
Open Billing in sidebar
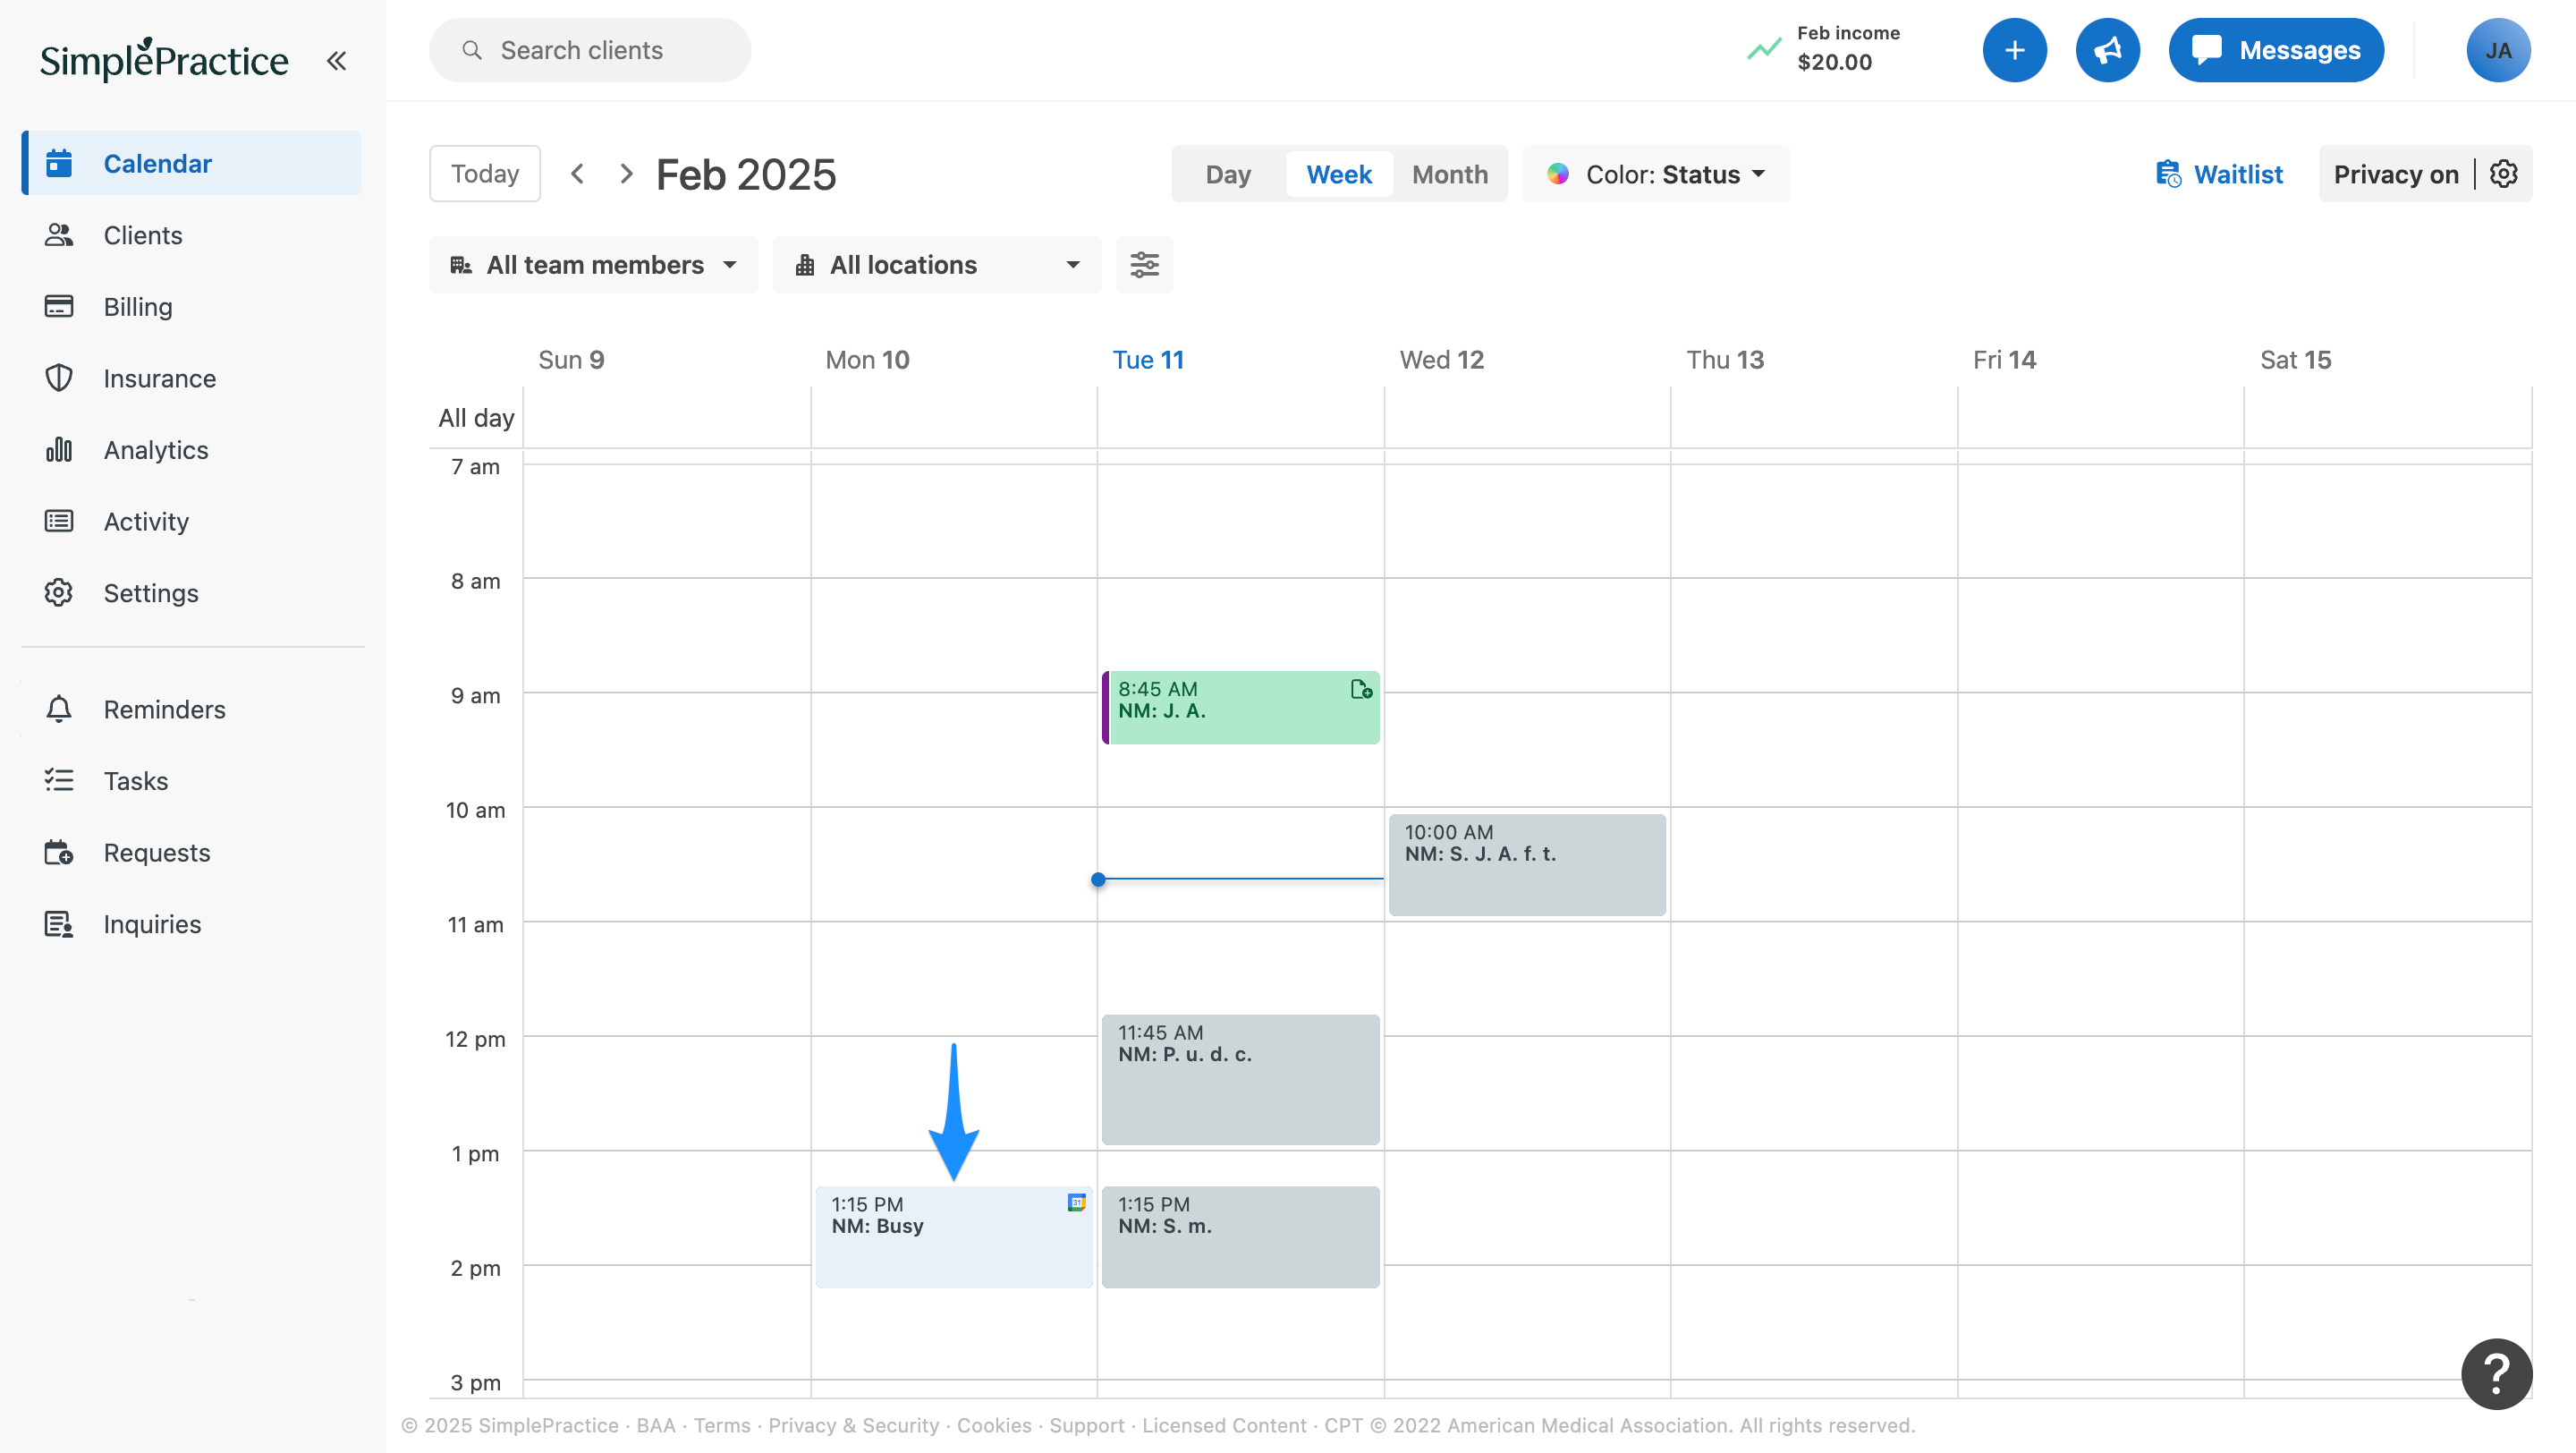[x=138, y=307]
